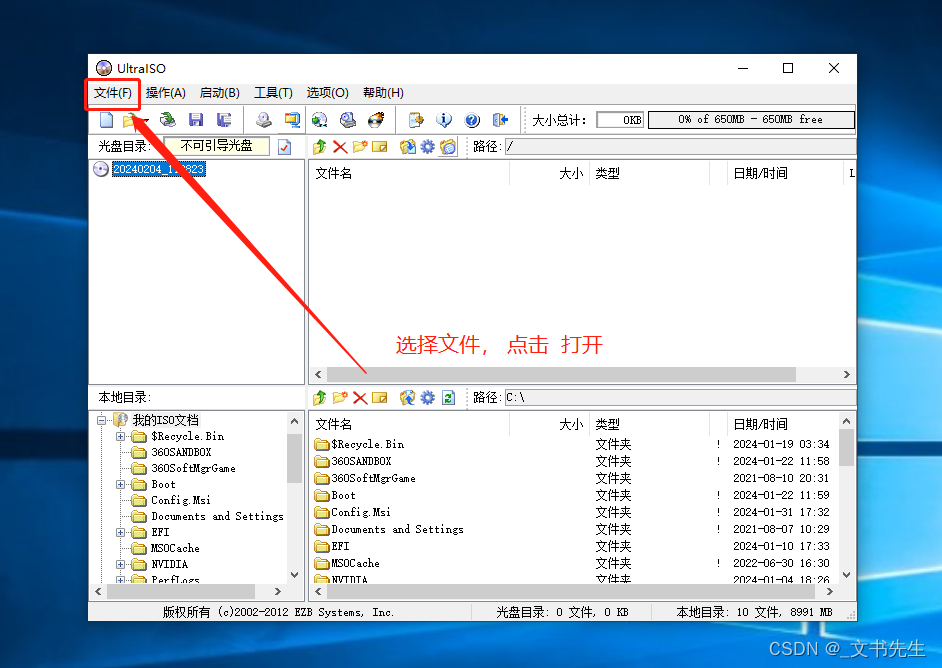Open the 启动(B) menu

click(x=219, y=93)
